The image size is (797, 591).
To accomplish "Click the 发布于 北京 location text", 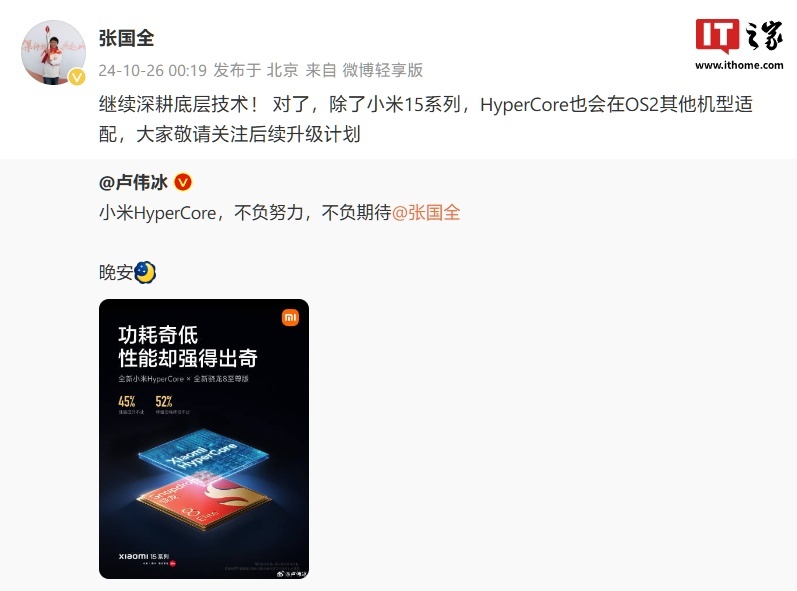I will tap(256, 70).
